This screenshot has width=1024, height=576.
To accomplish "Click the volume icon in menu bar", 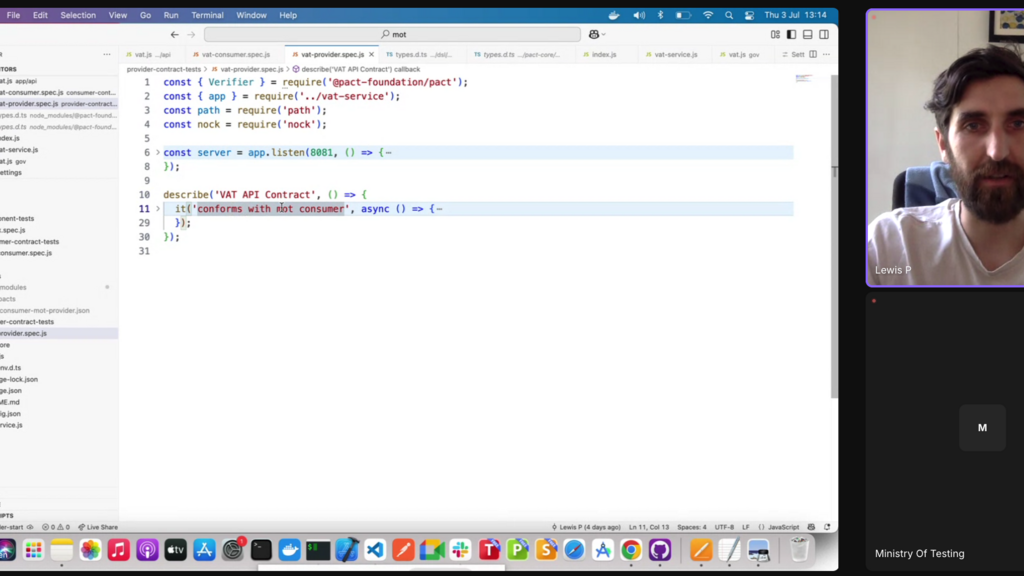I will tap(639, 15).
